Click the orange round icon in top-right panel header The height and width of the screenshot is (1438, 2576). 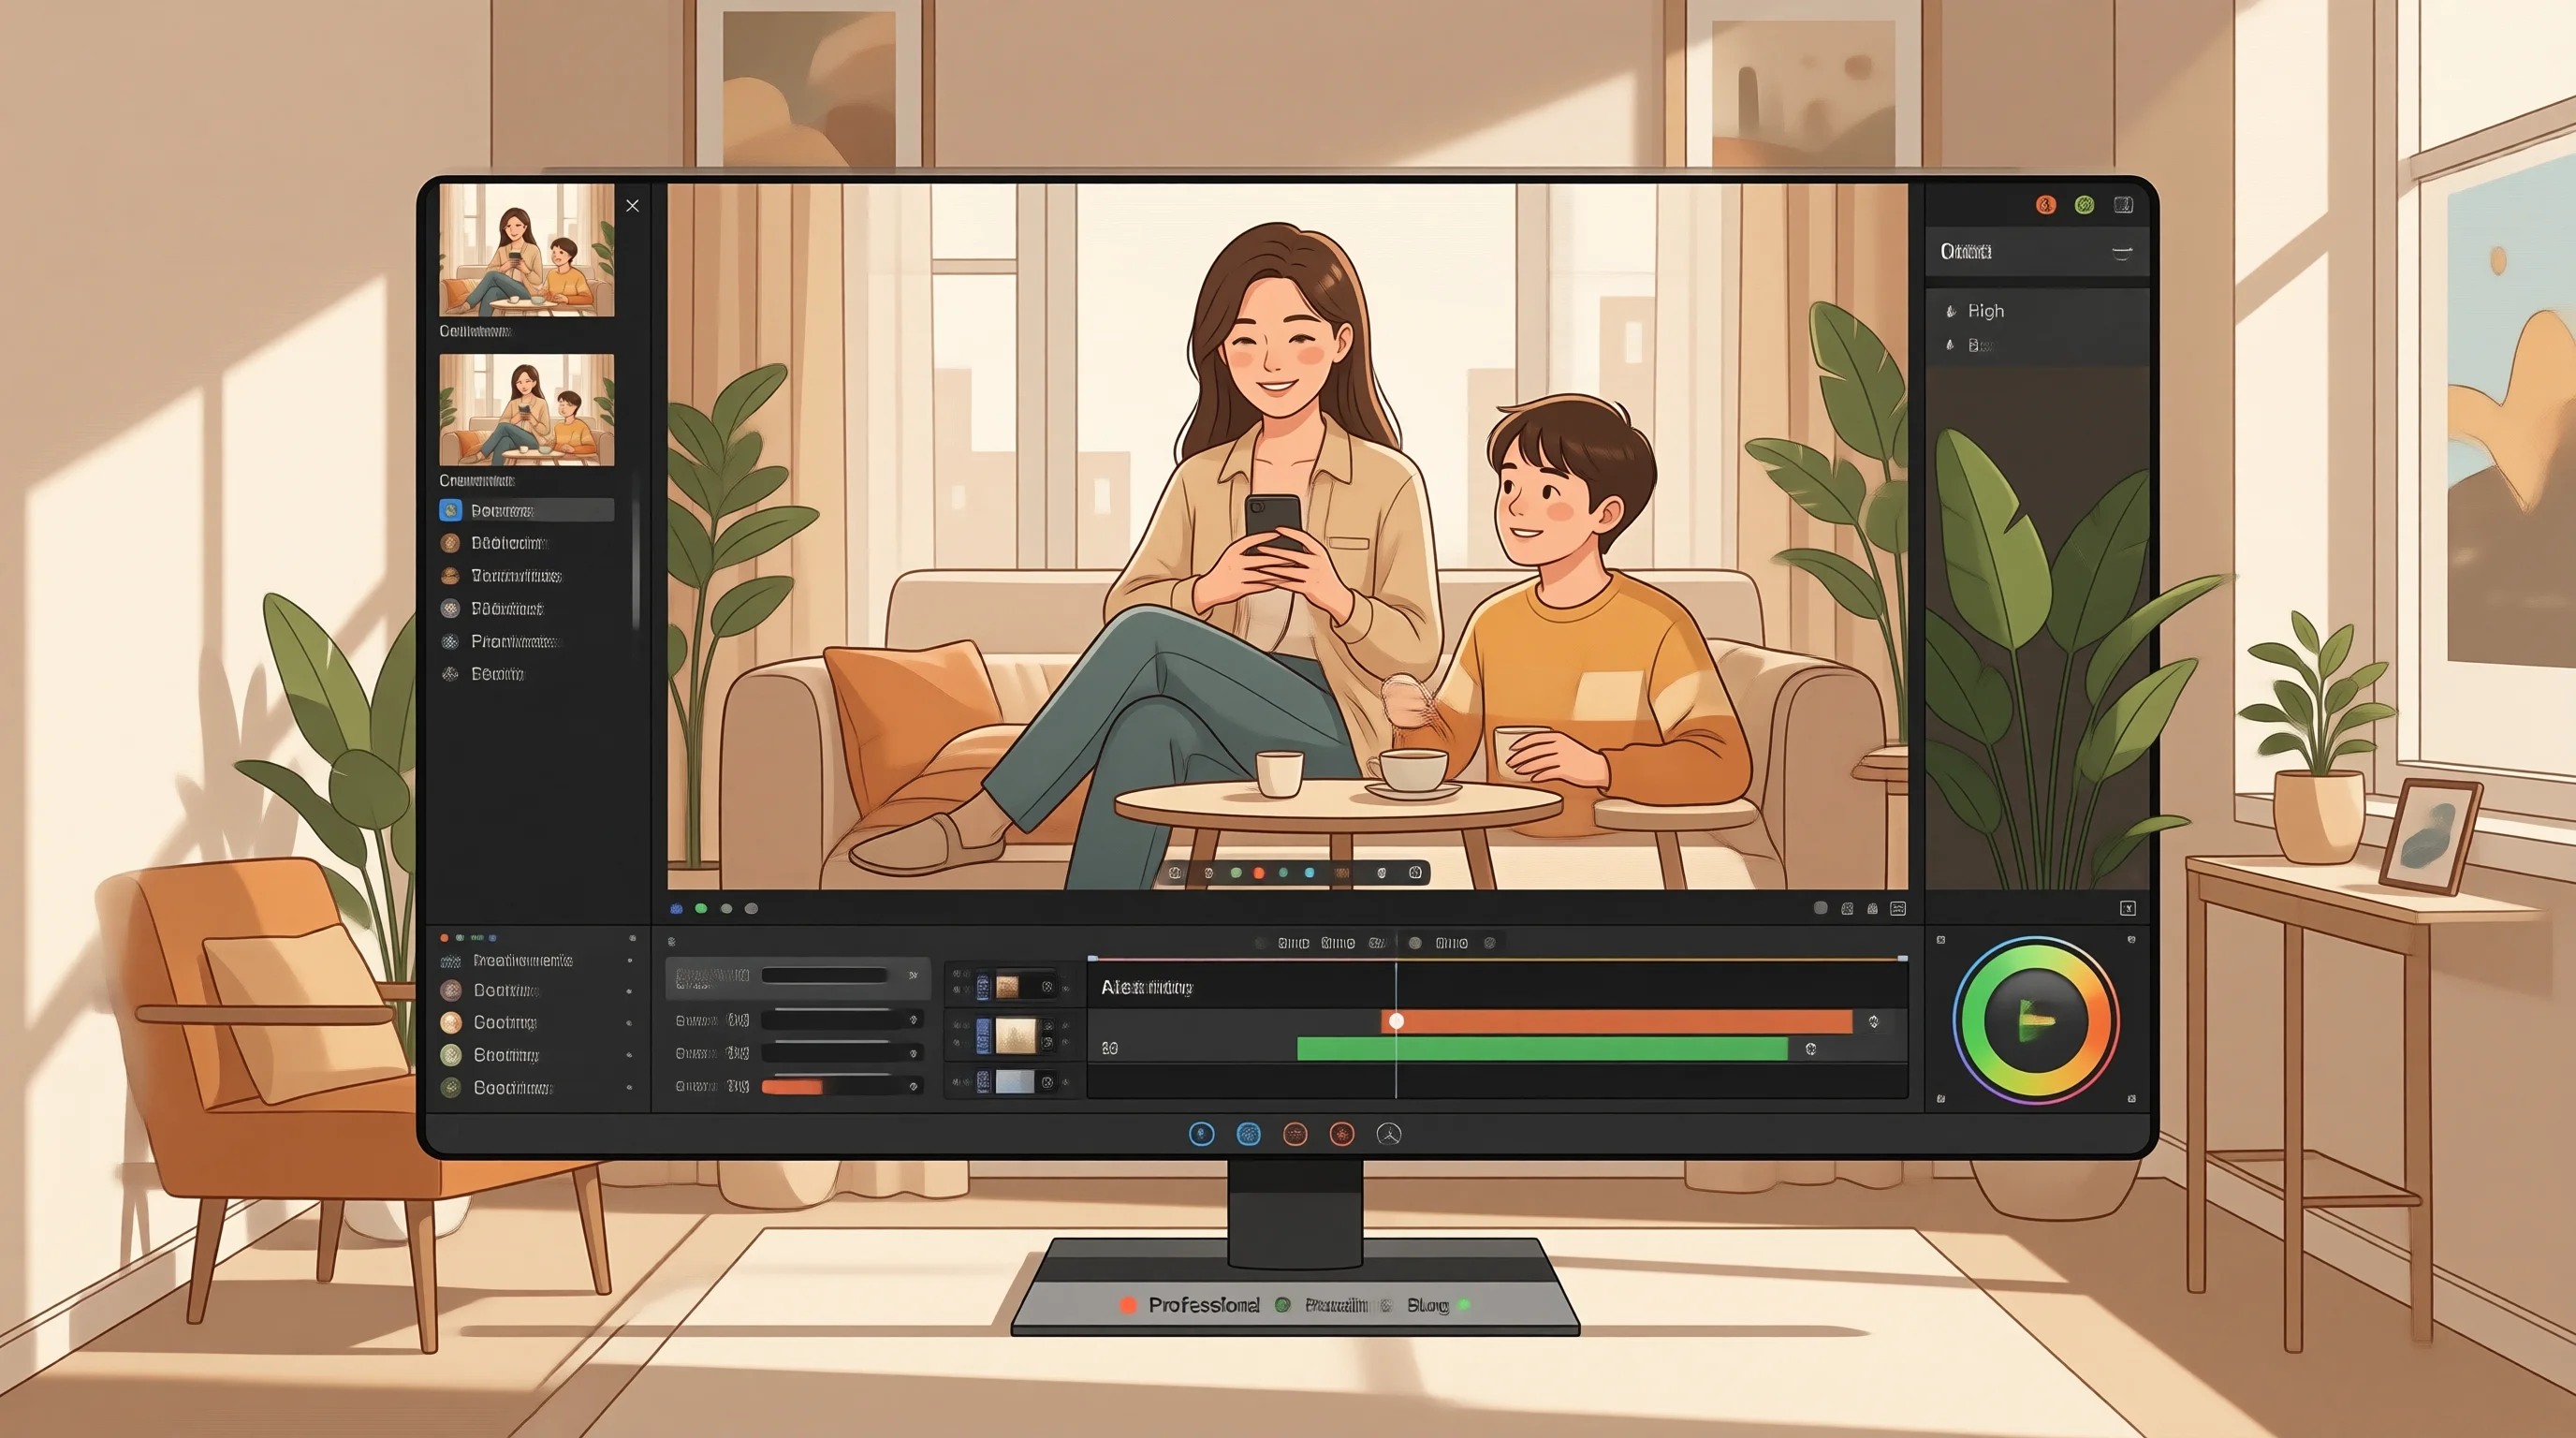coord(2045,205)
